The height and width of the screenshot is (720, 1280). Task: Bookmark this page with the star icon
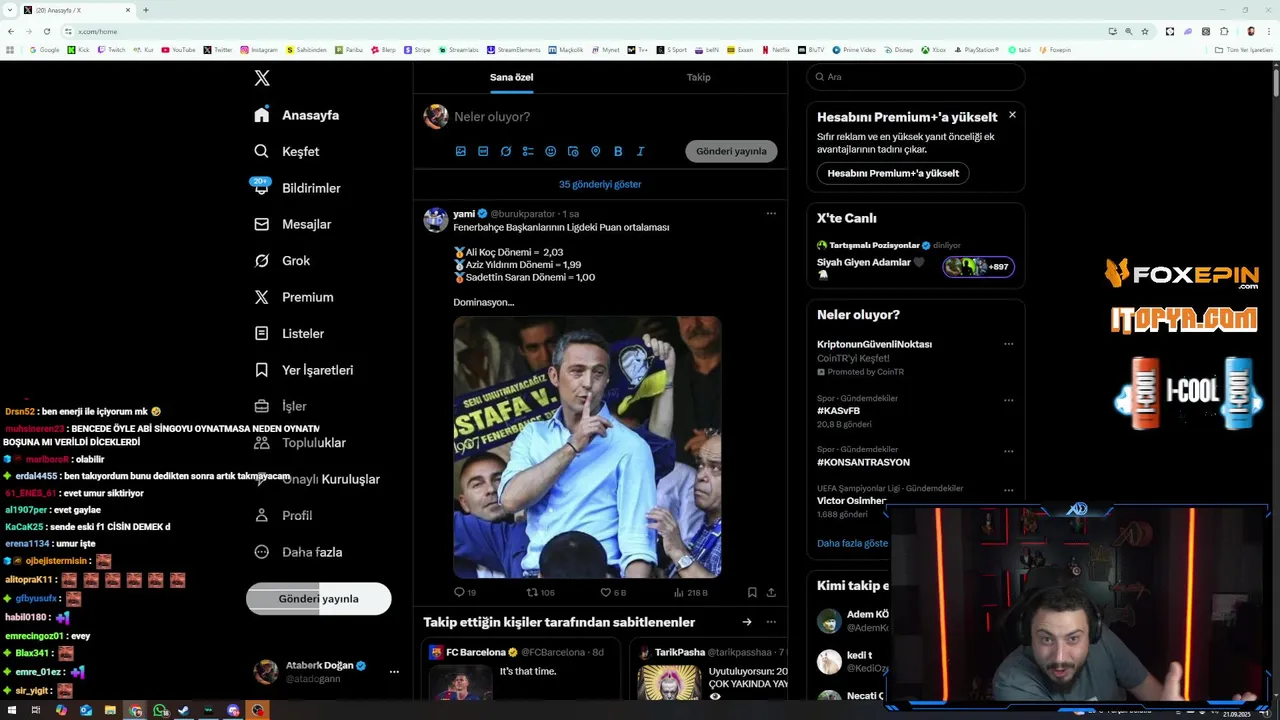[x=1145, y=31]
